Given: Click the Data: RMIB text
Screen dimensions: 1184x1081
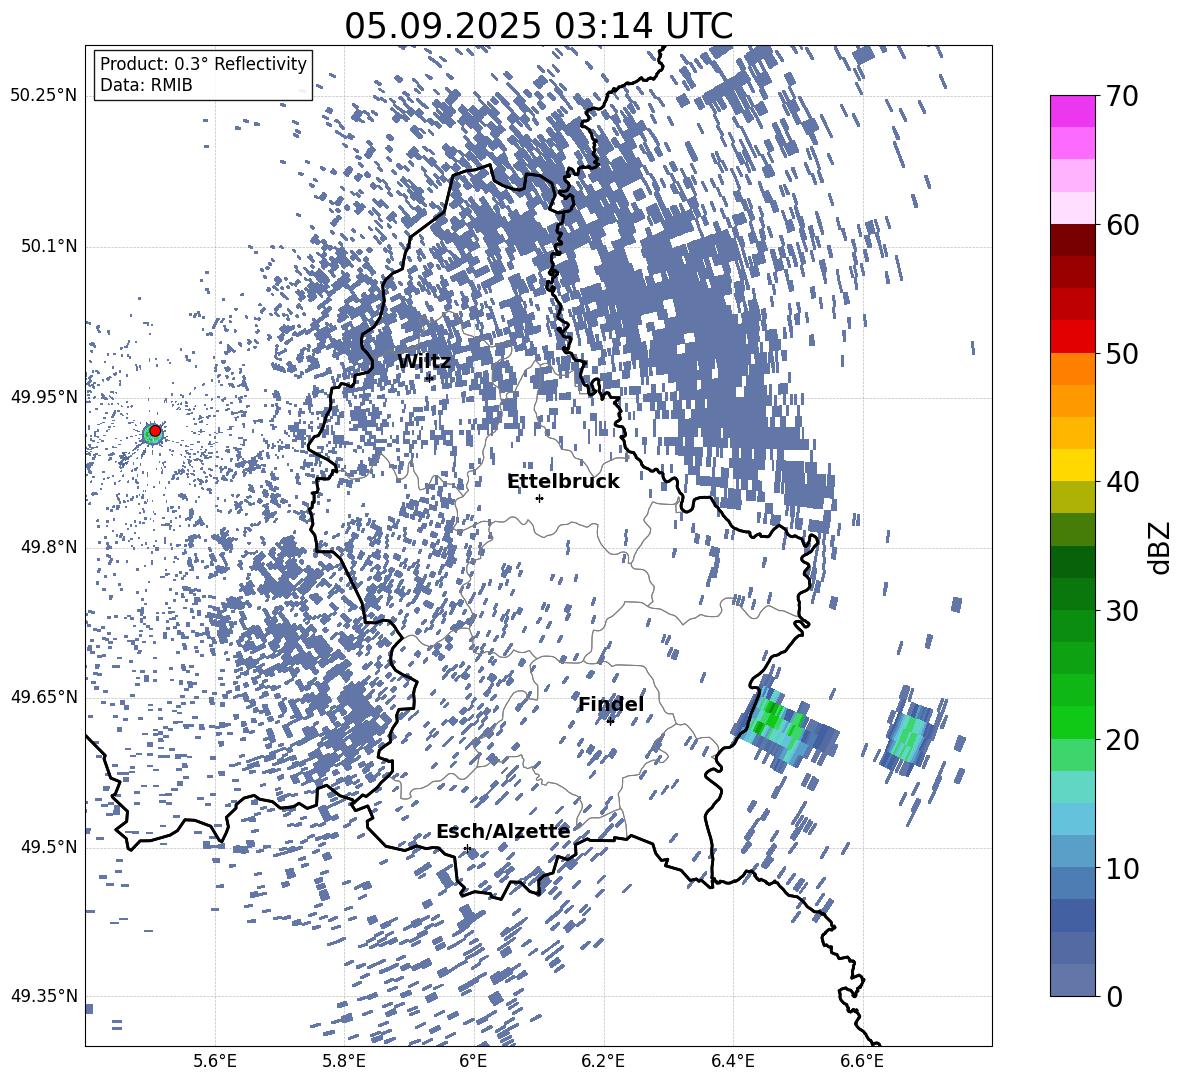Looking at the screenshot, I should click(146, 85).
